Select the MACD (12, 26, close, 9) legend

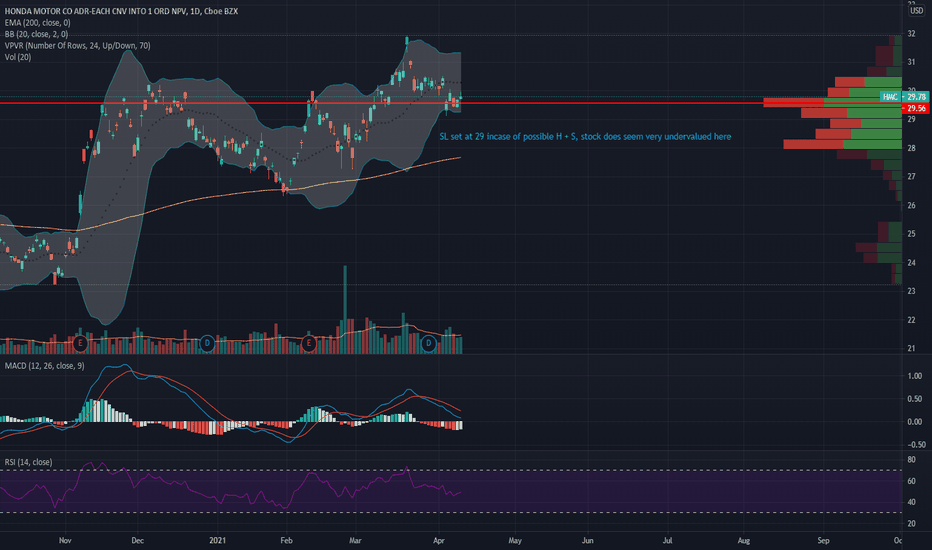coord(45,366)
